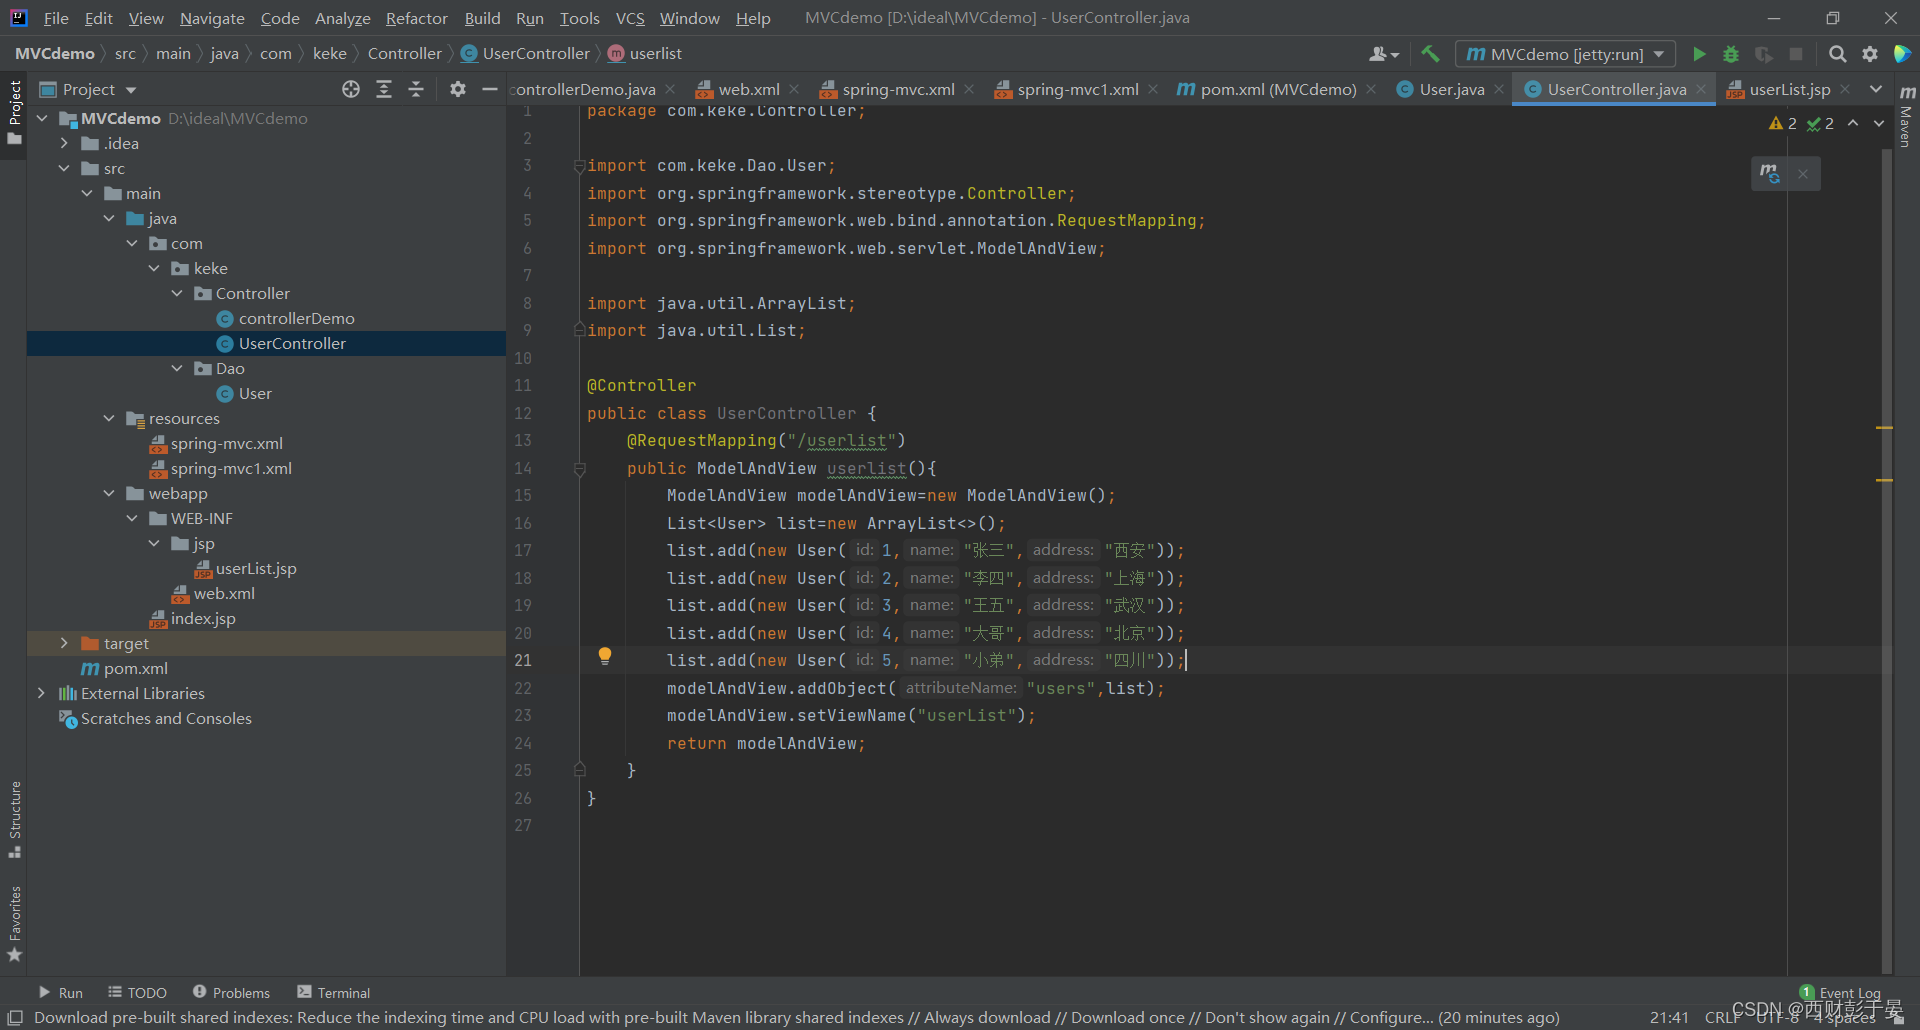Open the VCS menu
Image resolution: width=1920 pixels, height=1030 pixels.
[x=630, y=18]
